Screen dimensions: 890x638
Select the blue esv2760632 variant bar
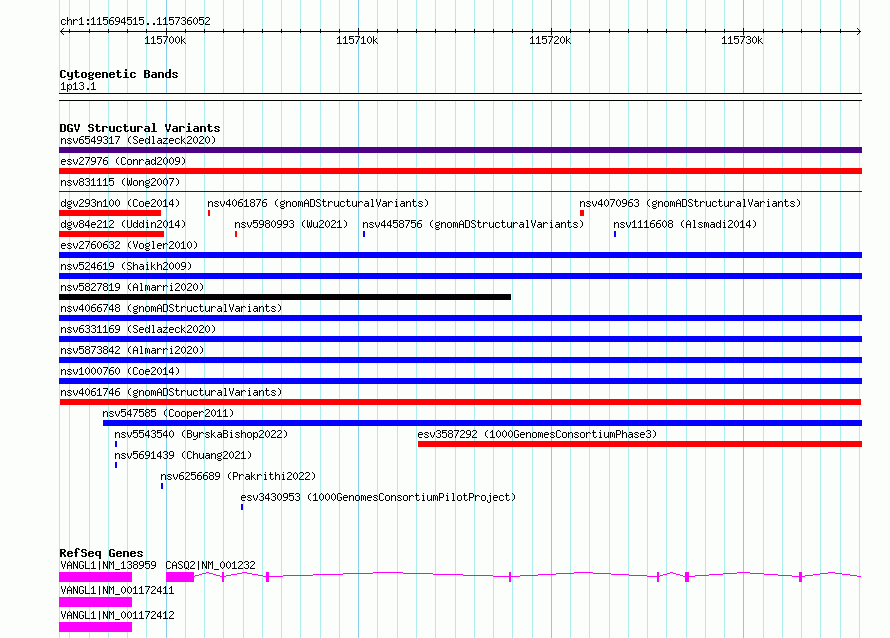(460, 255)
